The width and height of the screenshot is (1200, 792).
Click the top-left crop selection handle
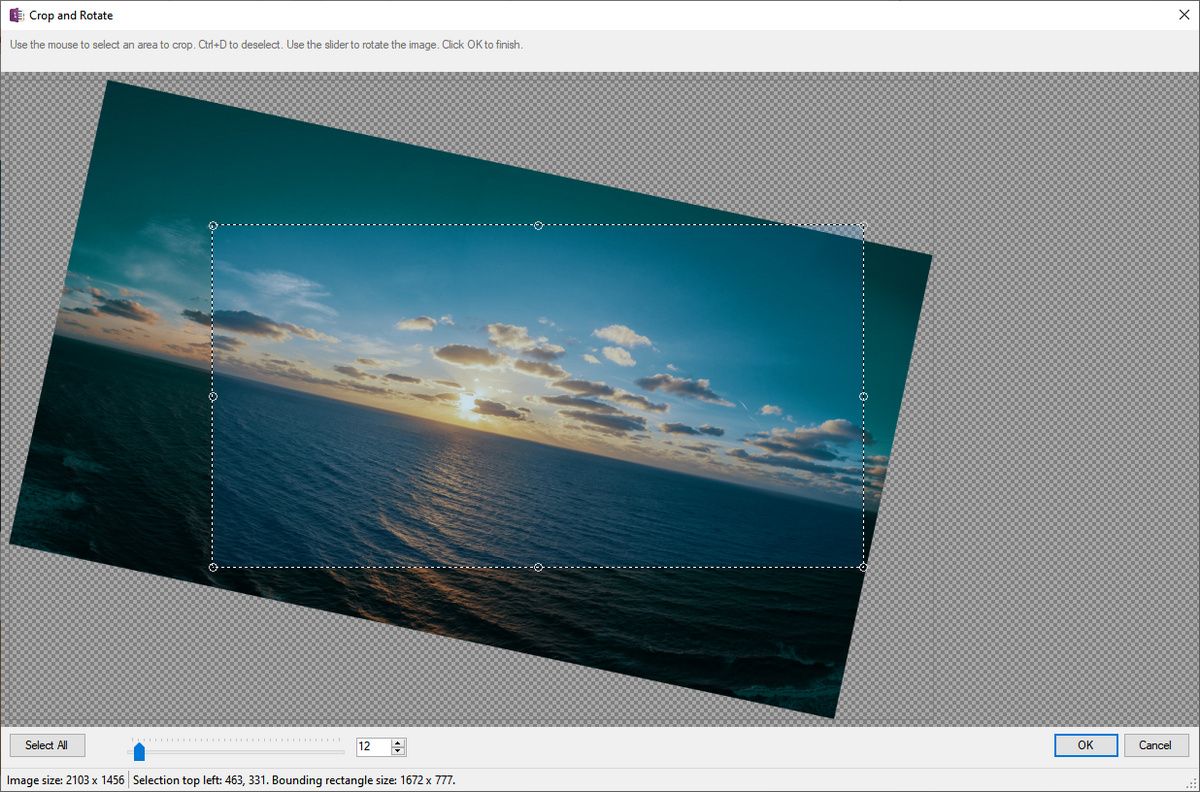click(x=213, y=226)
